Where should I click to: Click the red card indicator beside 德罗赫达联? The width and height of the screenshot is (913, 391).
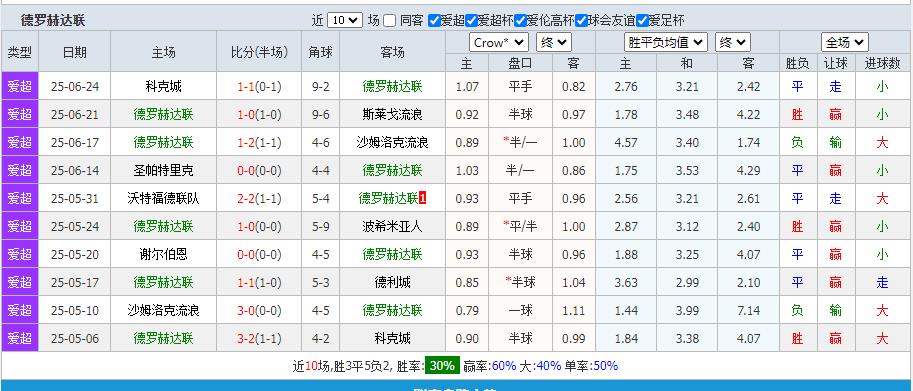coord(423,198)
